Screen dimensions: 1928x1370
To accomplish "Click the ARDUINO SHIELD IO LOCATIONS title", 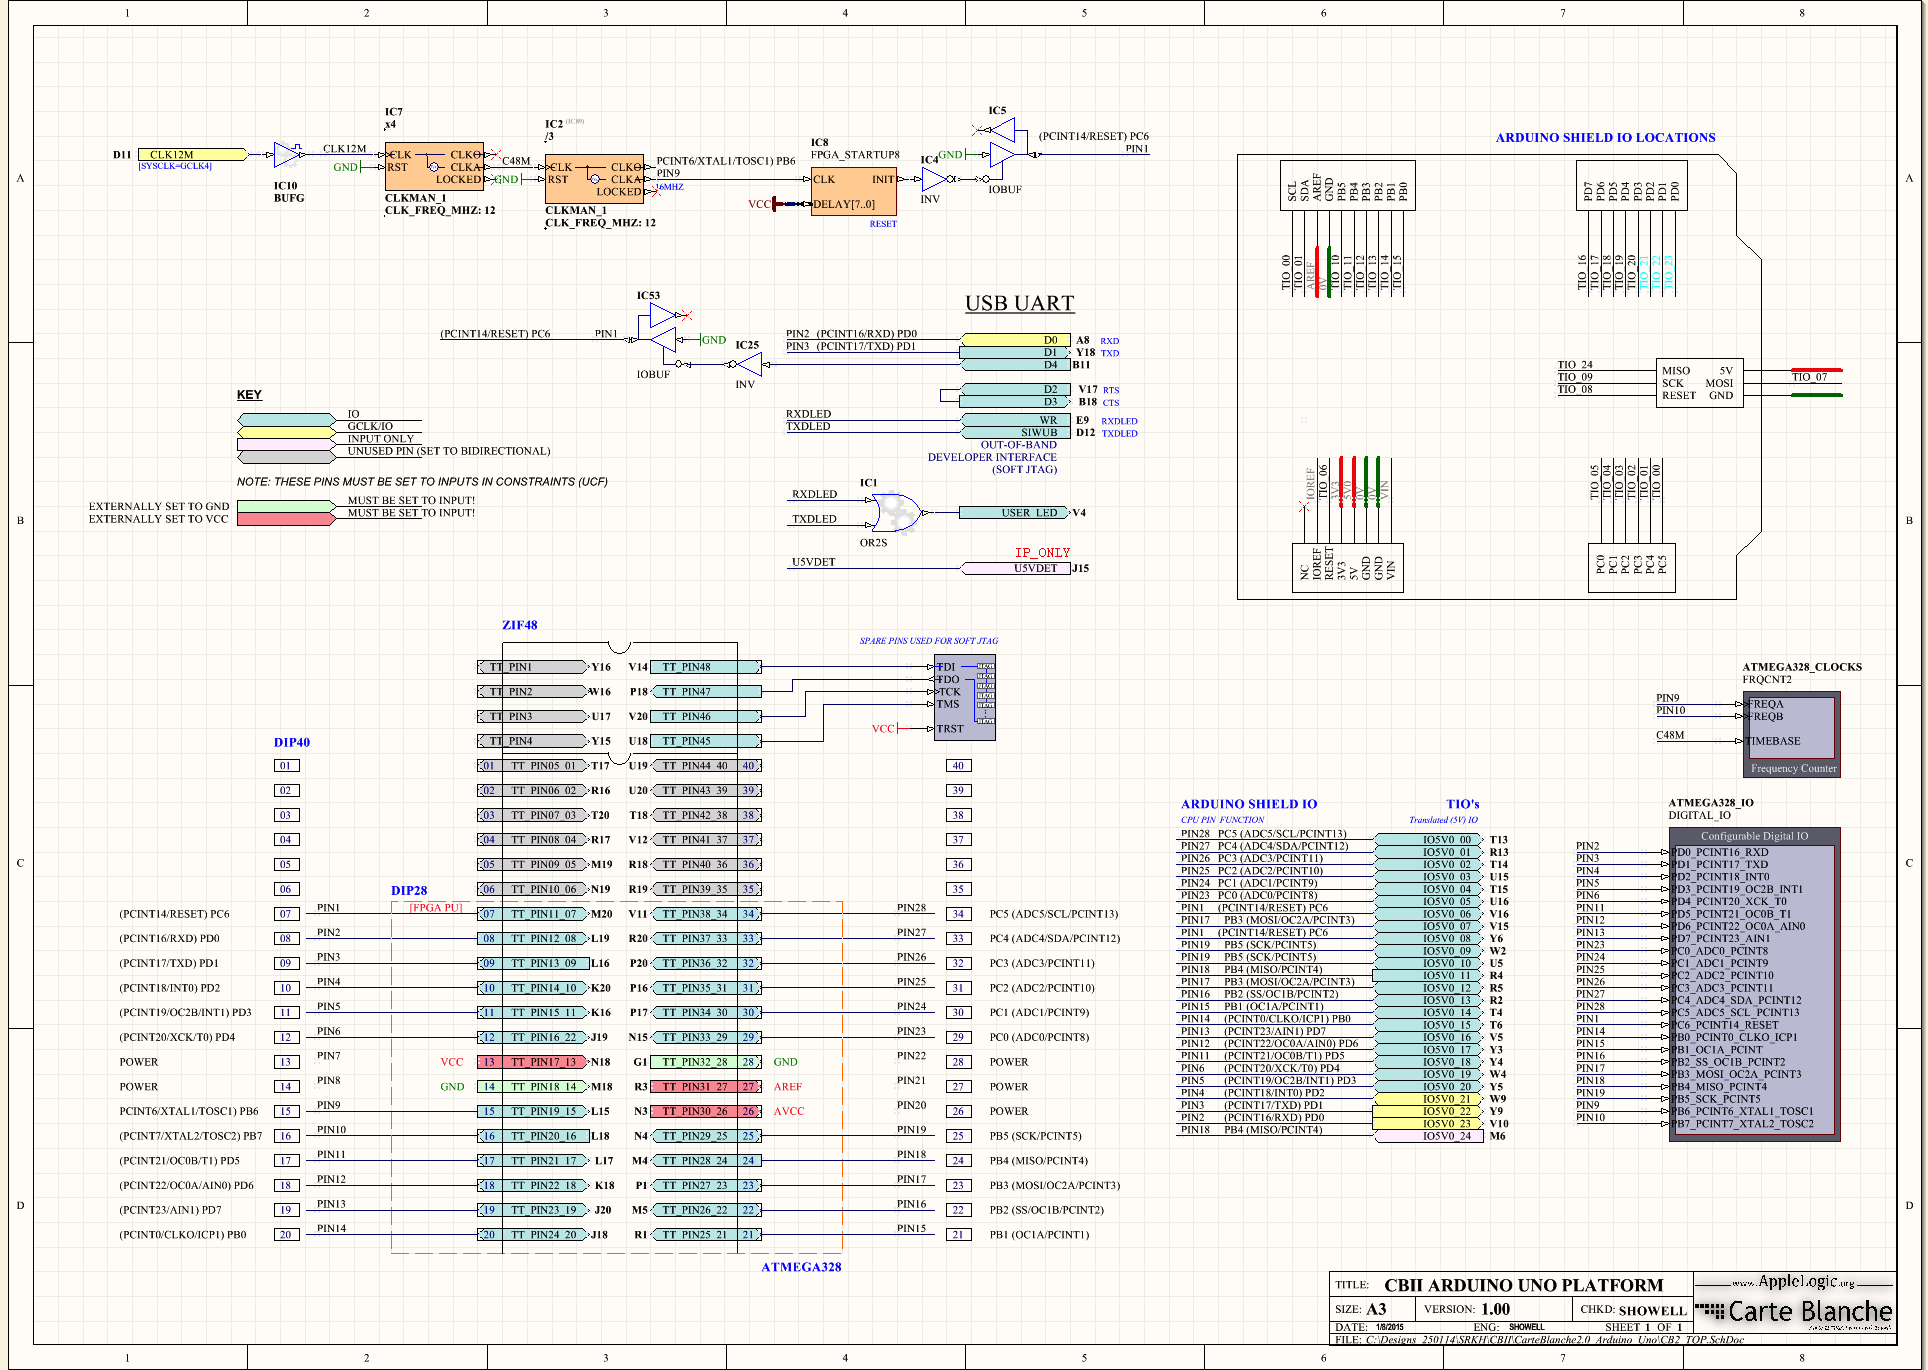I will click(x=1605, y=138).
